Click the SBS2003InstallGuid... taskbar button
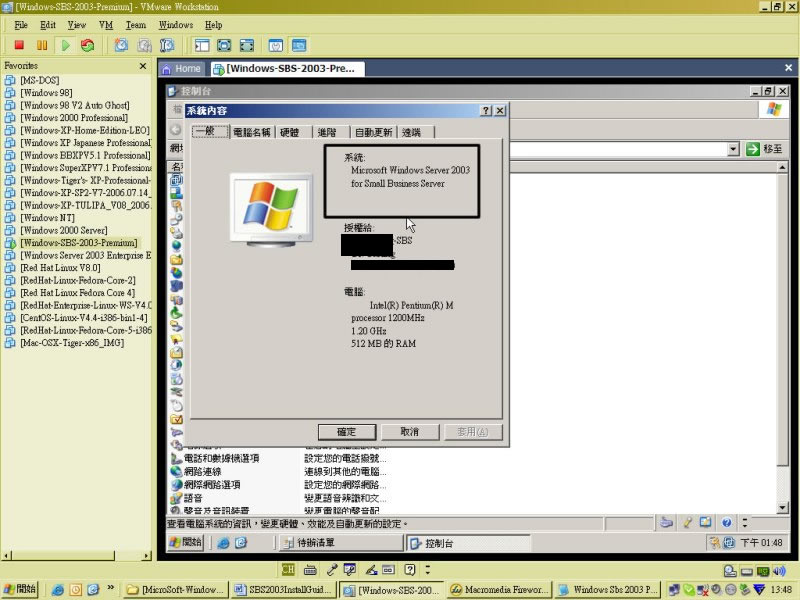Viewport: 800px width, 600px height. [x=282, y=590]
